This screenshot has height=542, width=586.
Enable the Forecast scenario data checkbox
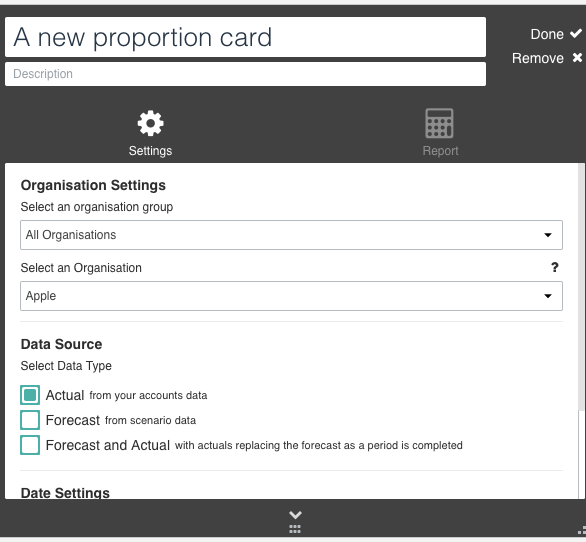tap(30, 420)
